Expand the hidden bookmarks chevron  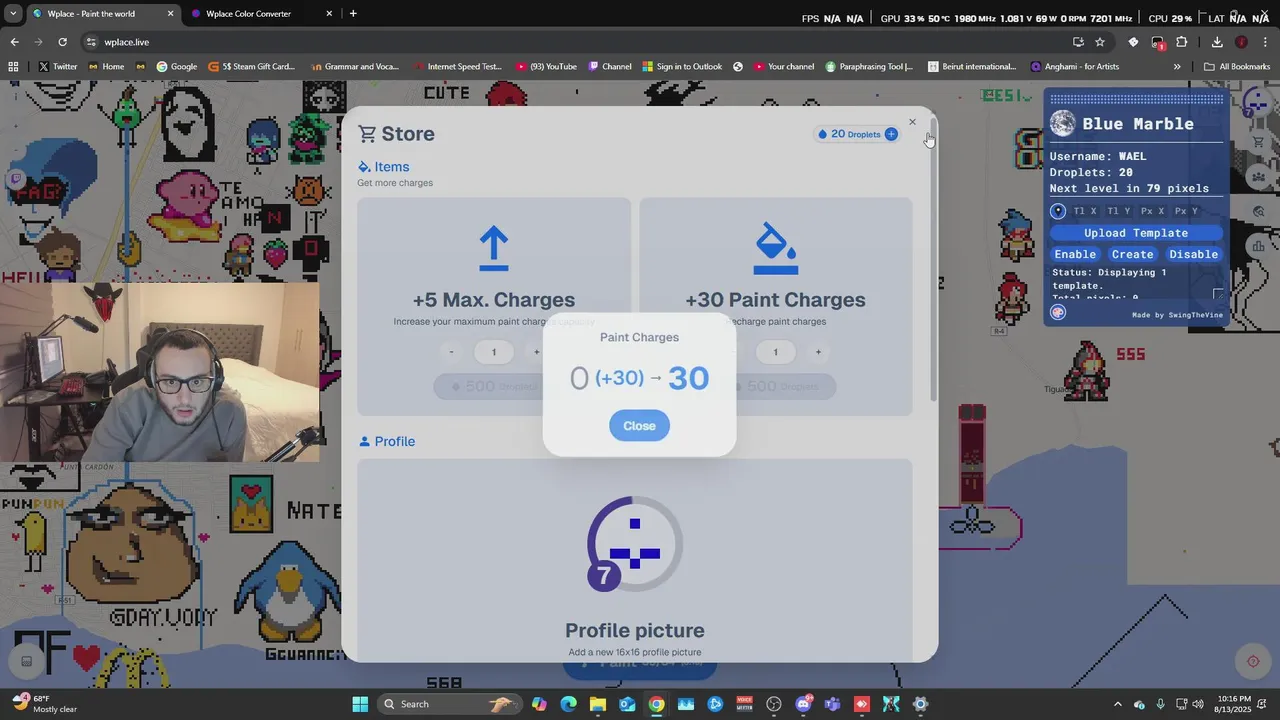click(1177, 67)
